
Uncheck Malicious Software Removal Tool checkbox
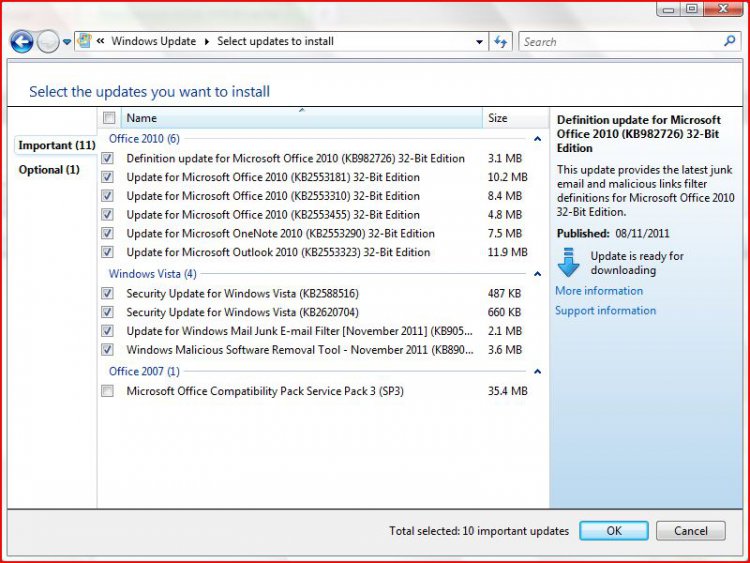pyautogui.click(x=108, y=350)
